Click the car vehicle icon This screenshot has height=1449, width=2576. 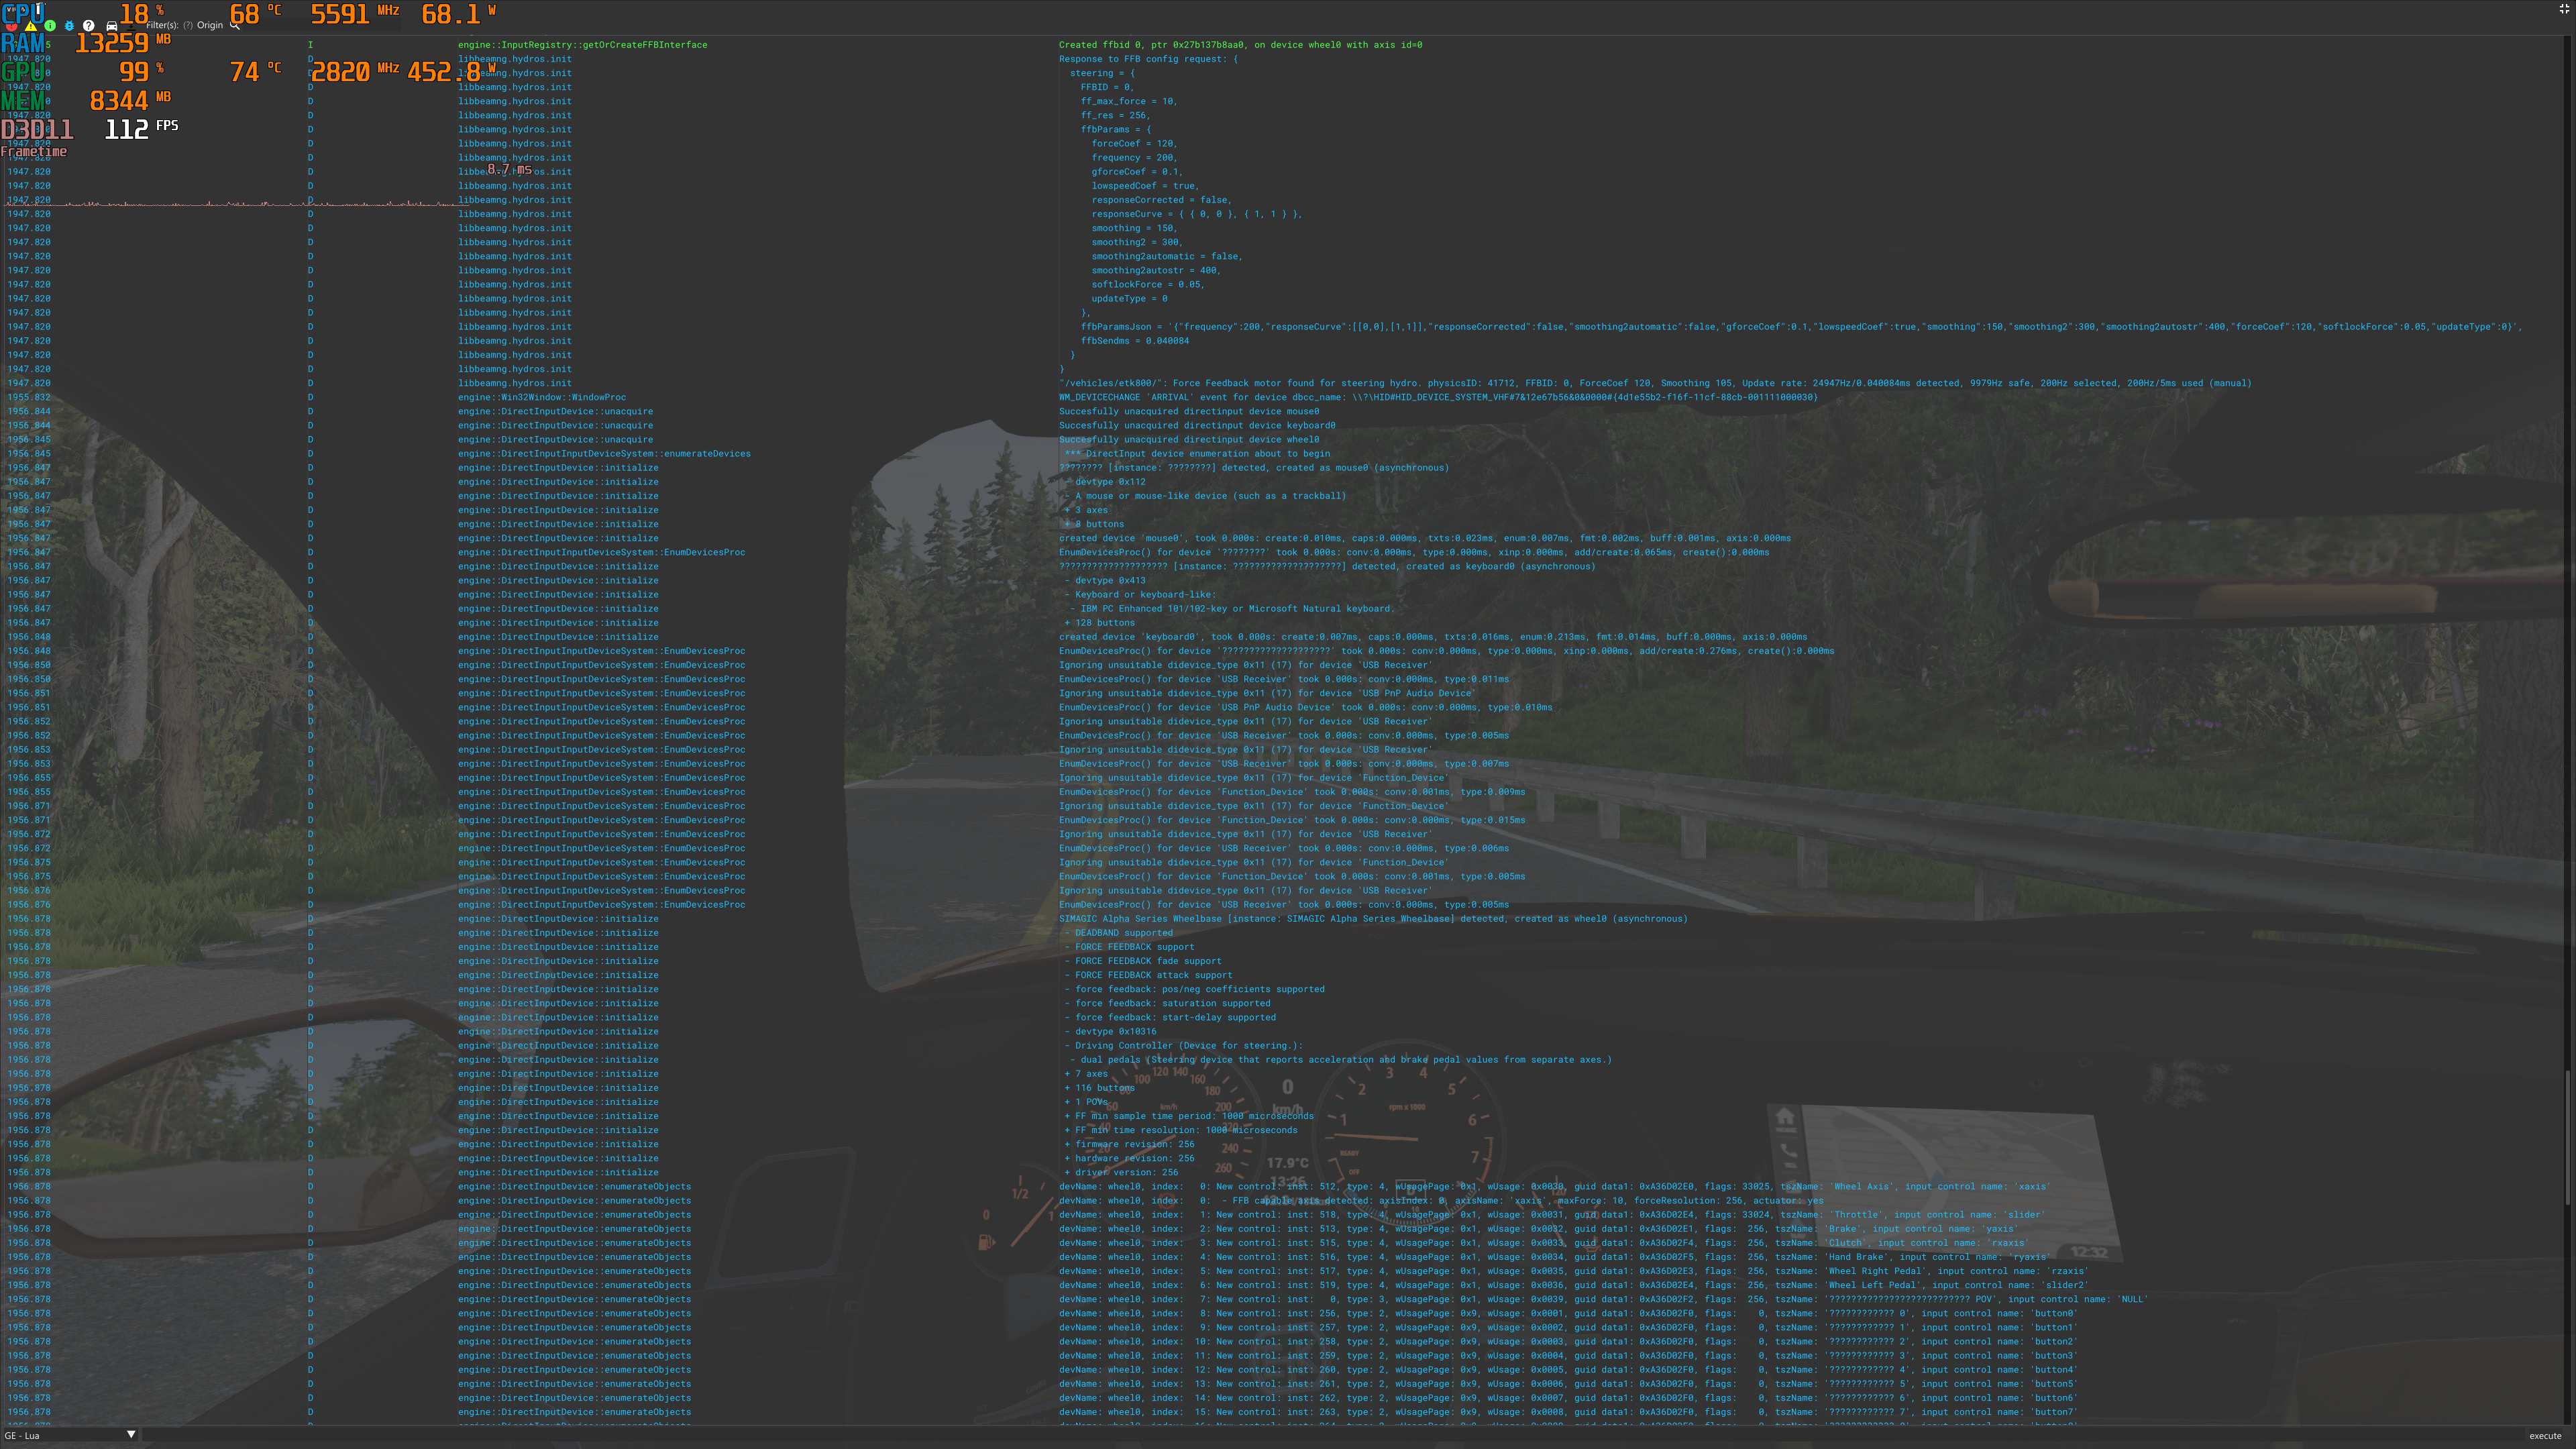[112, 26]
